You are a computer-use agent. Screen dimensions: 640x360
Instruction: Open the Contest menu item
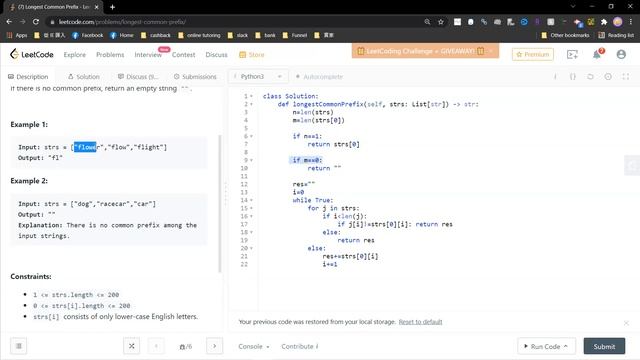(183, 55)
